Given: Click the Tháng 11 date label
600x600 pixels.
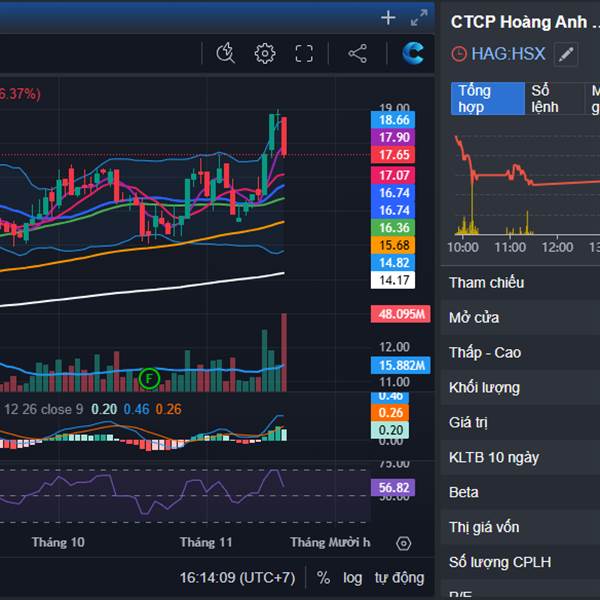Looking at the screenshot, I should 206,542.
